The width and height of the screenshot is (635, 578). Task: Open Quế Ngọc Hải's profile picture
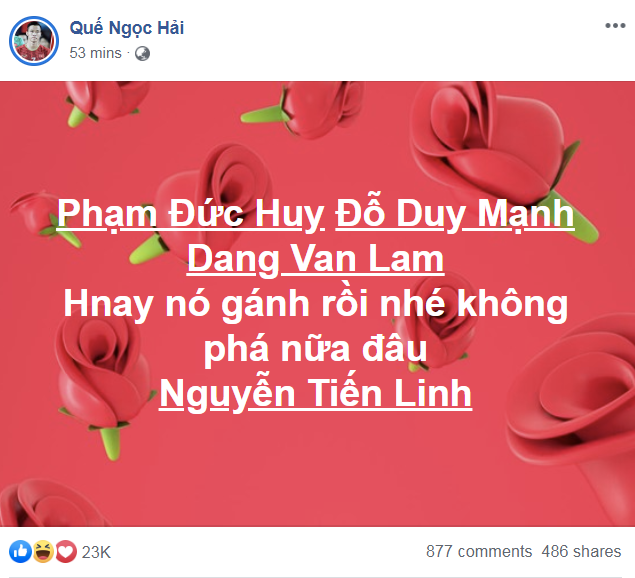click(34, 41)
